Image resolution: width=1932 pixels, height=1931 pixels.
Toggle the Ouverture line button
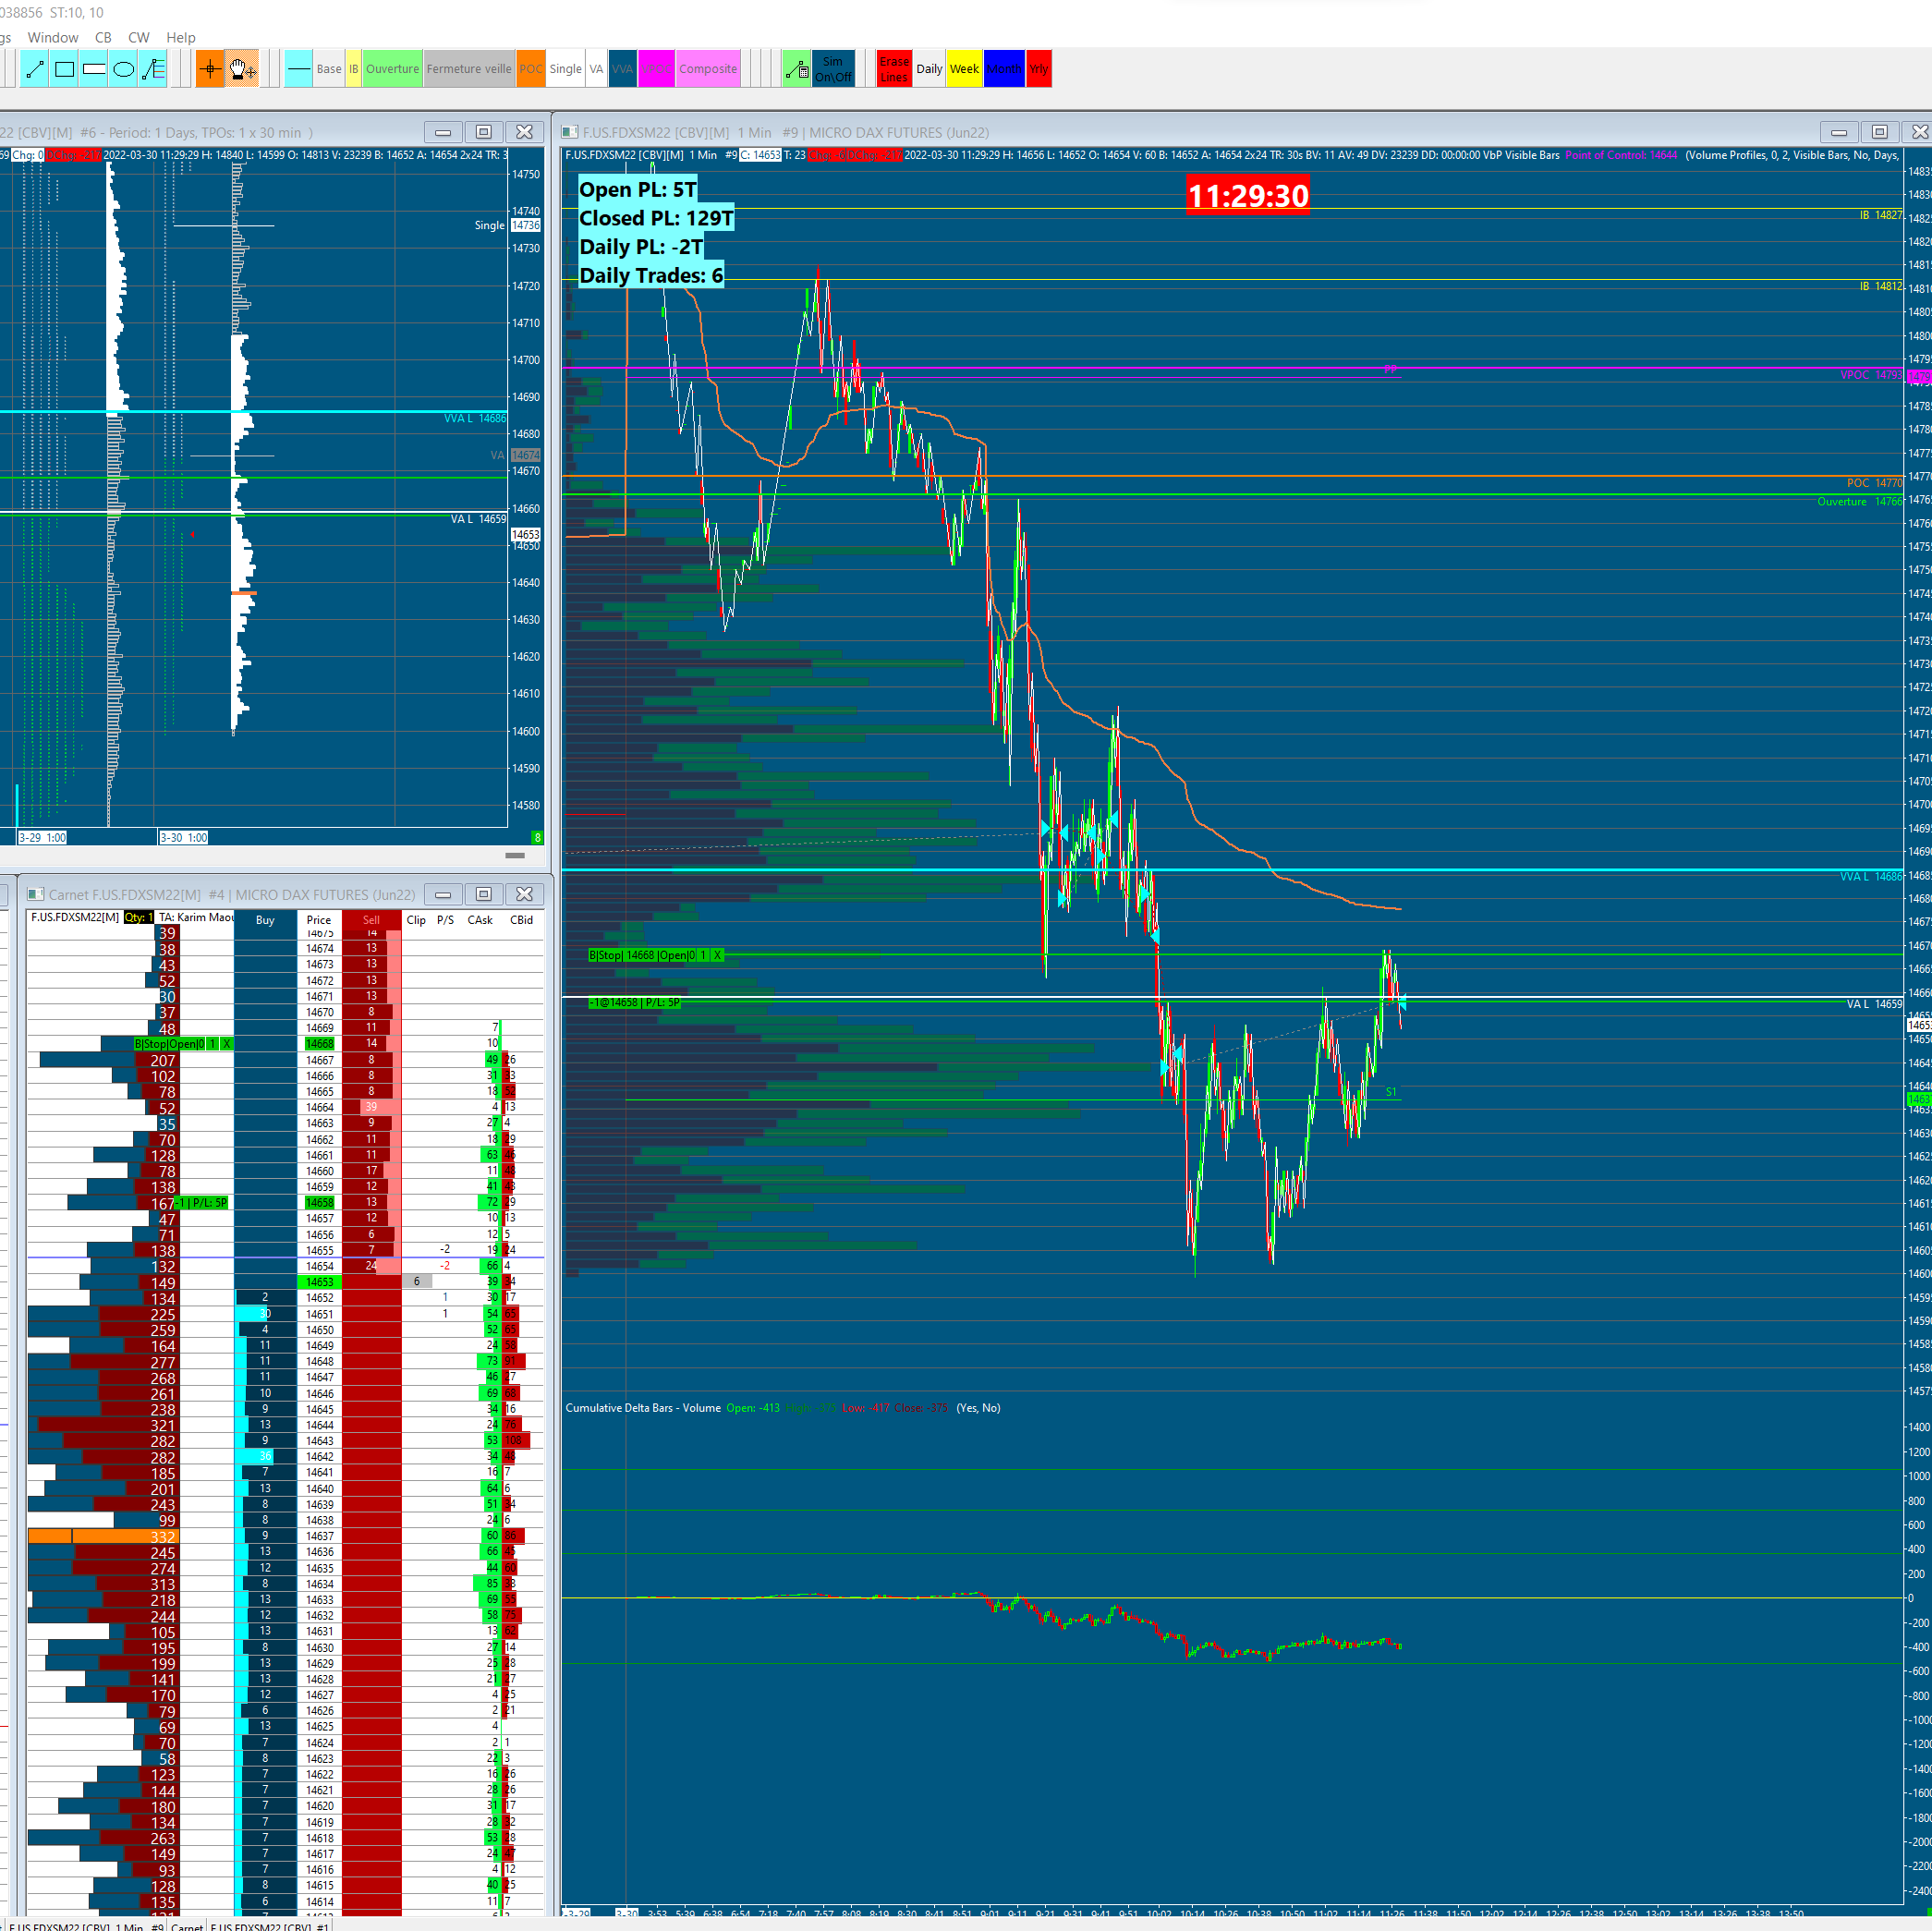point(392,69)
